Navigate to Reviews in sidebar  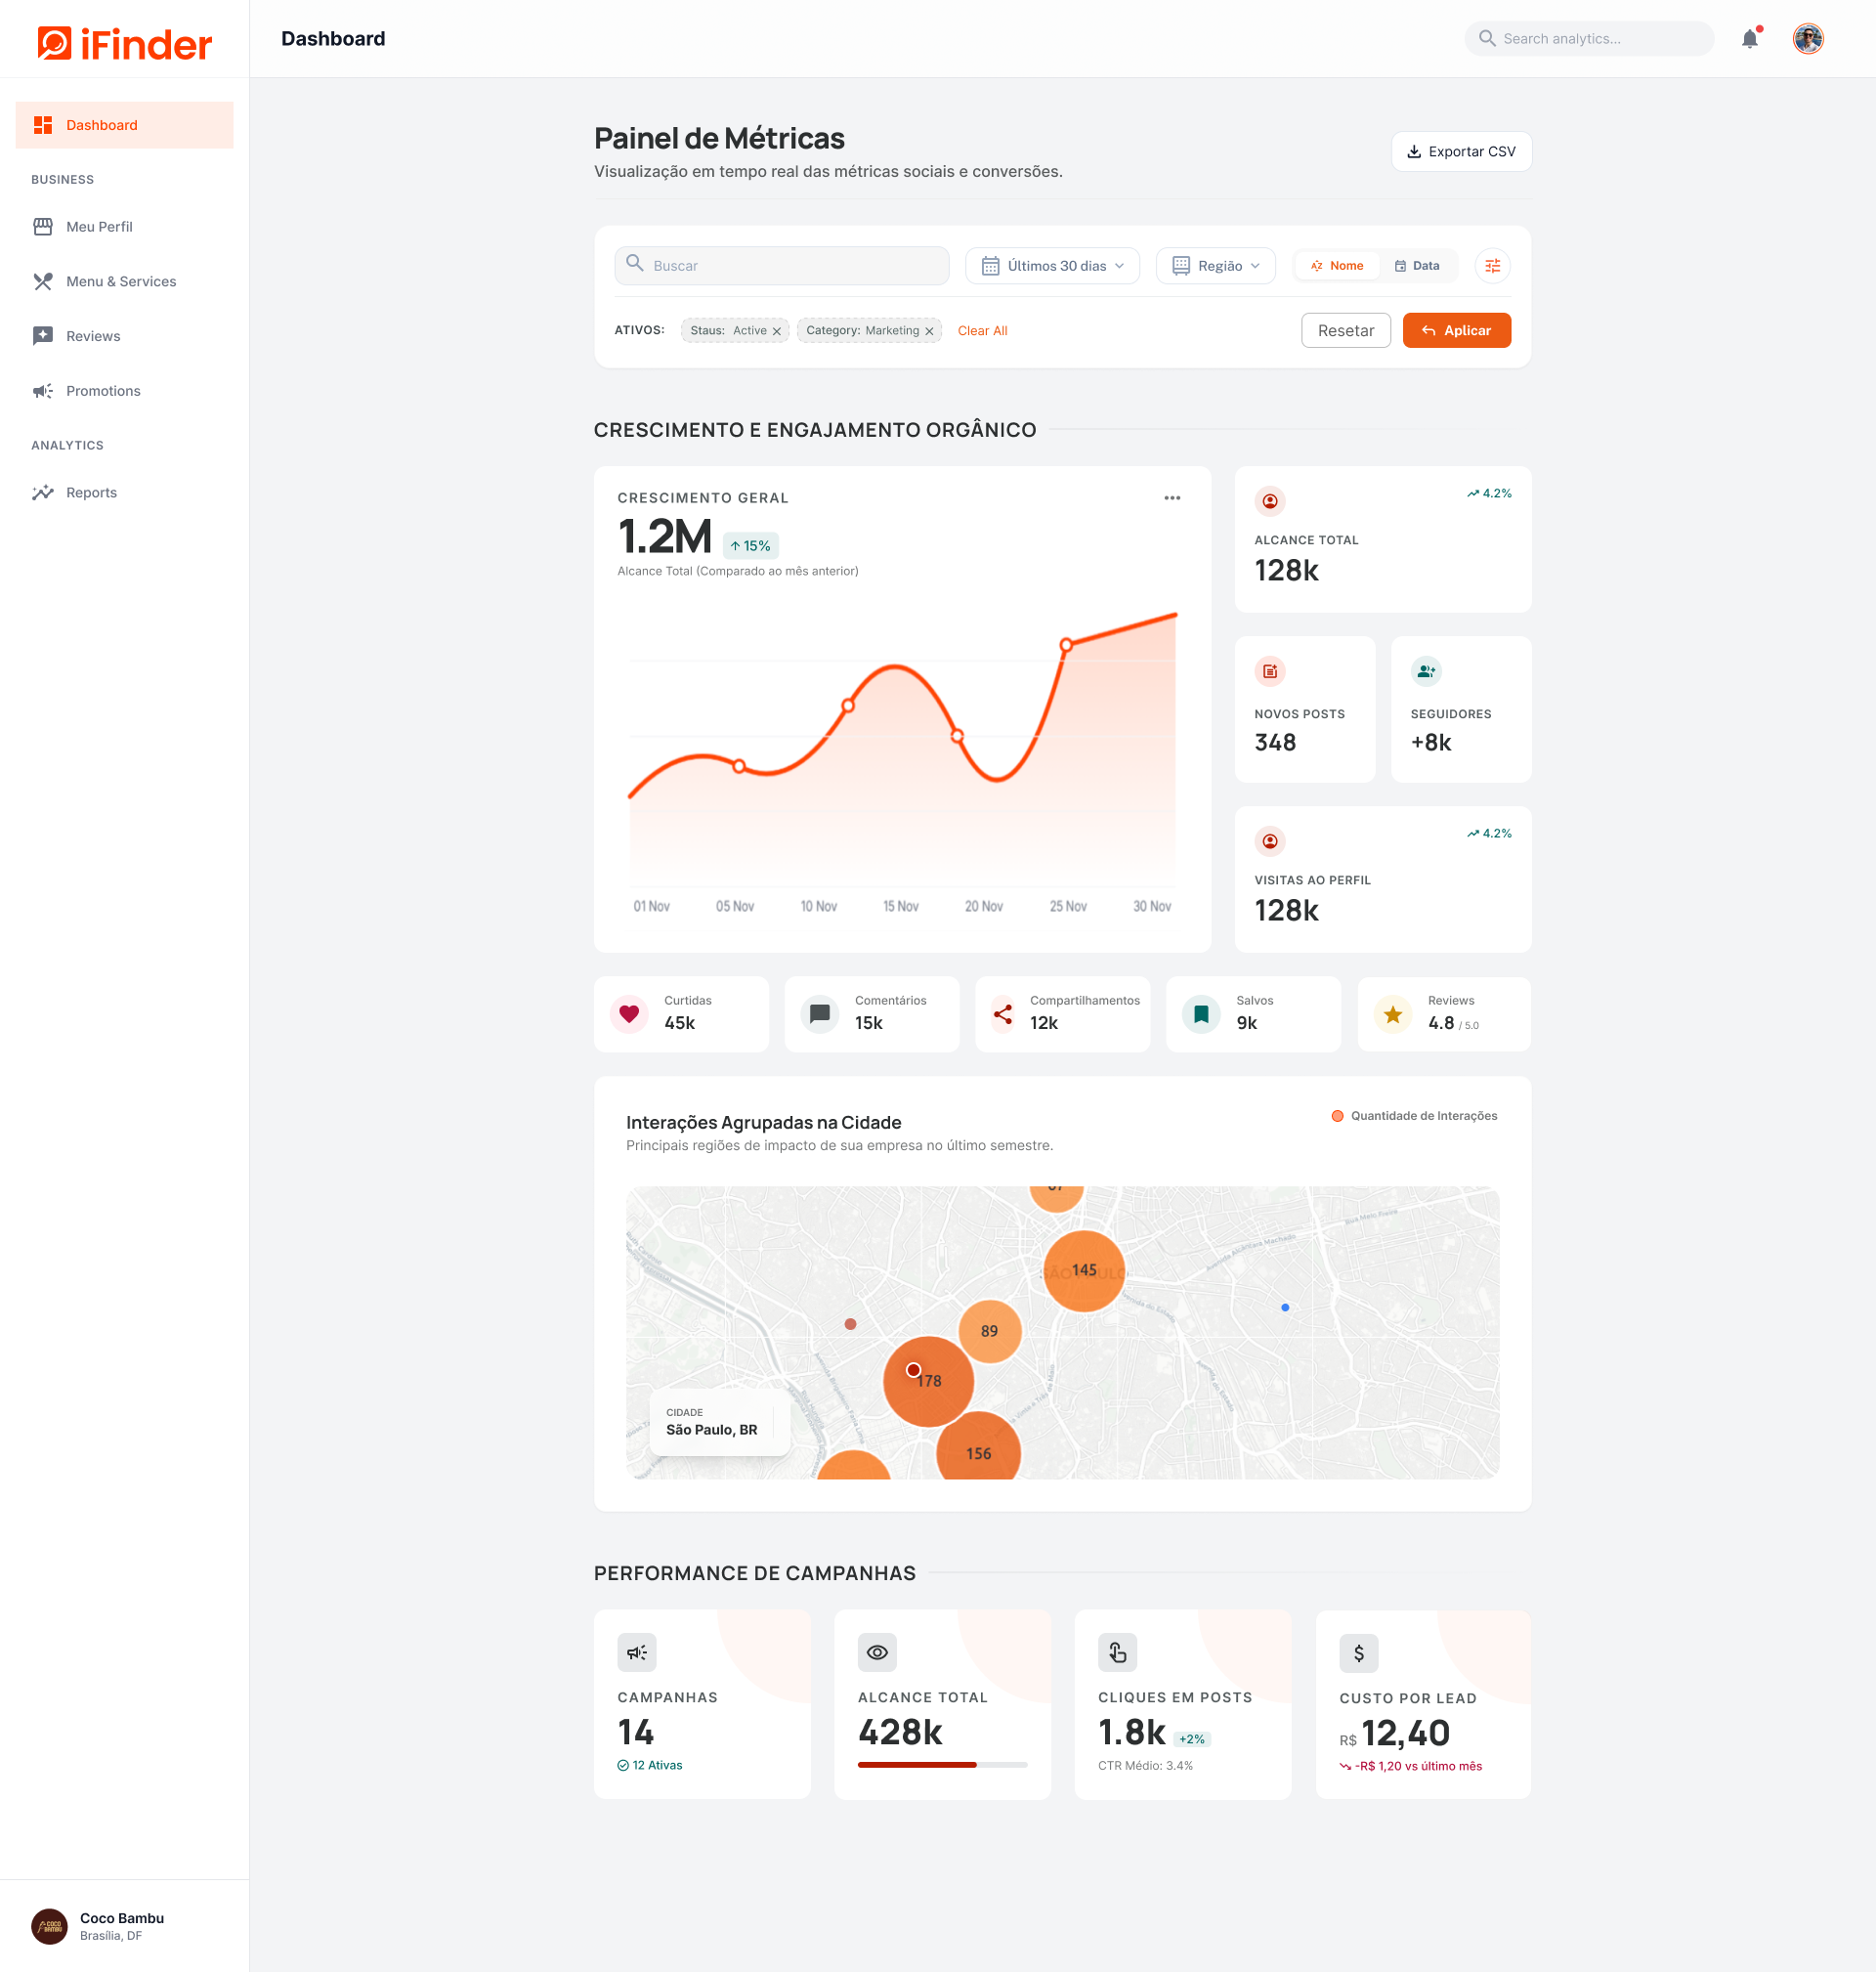pyautogui.click(x=125, y=336)
